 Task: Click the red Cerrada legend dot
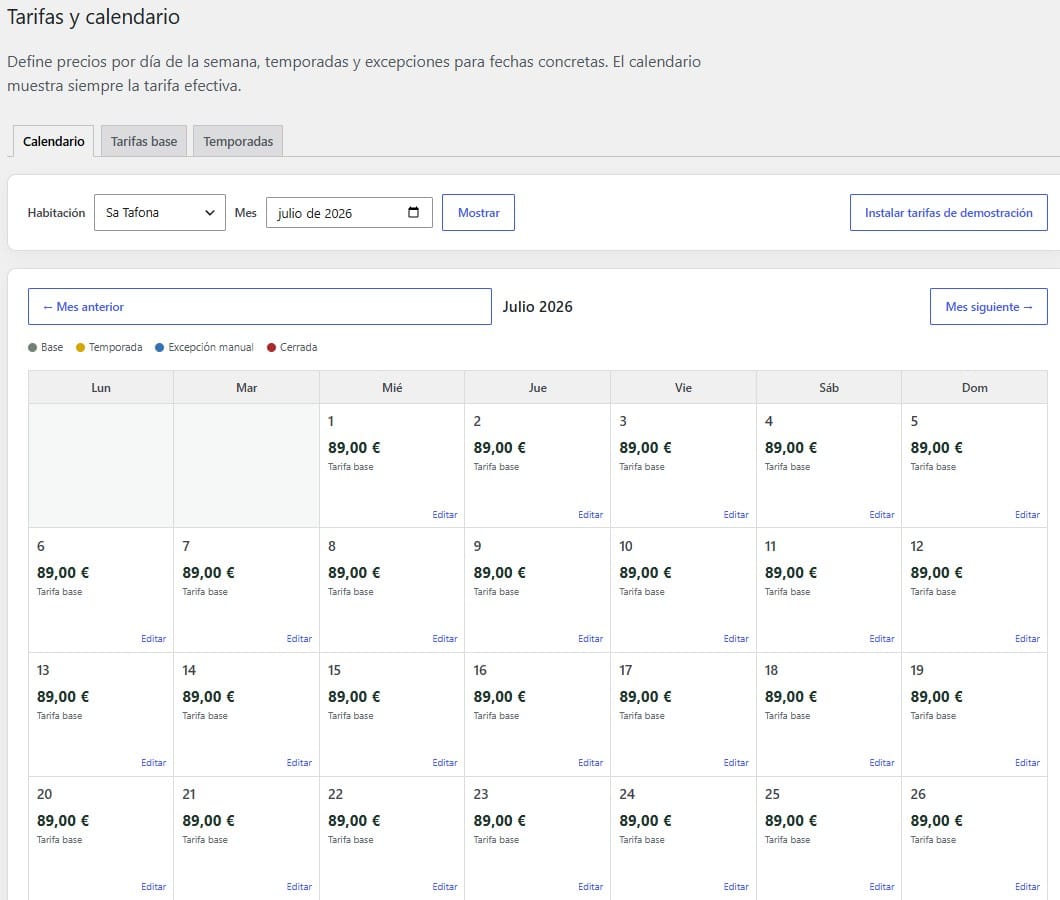(271, 347)
